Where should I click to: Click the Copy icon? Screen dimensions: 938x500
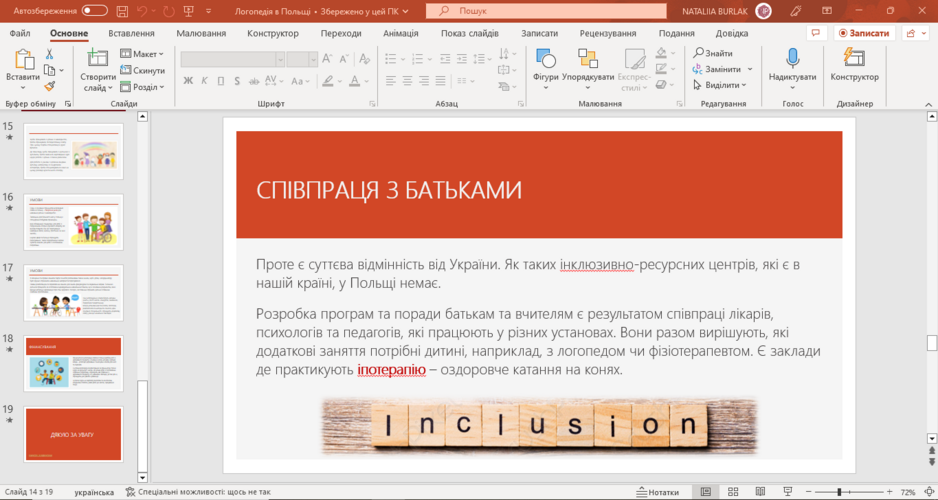point(50,70)
